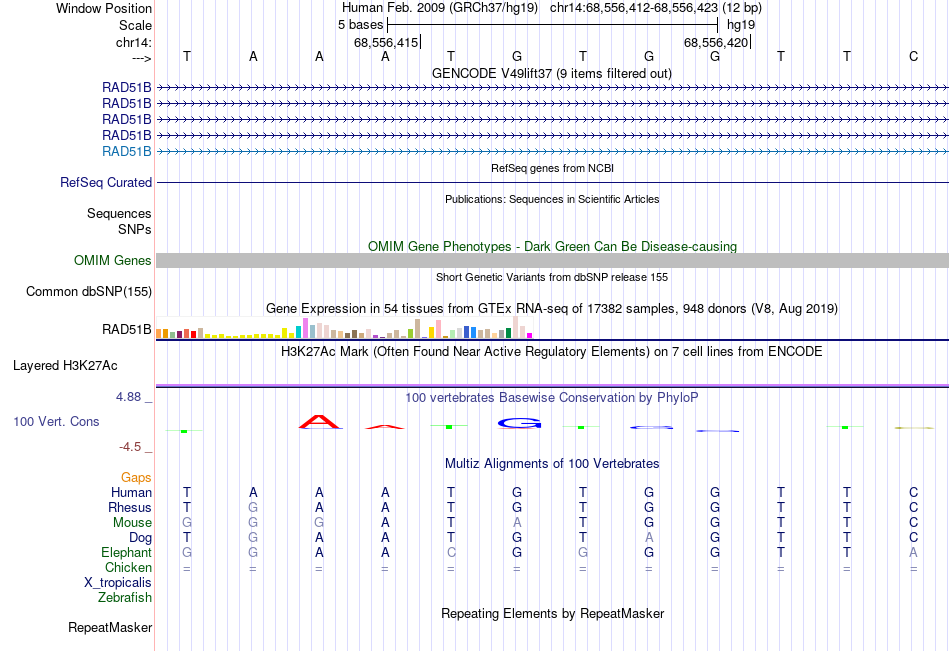Viewport: 950px width, 651px height.
Task: Click the large red A conservation logo
Action: [319, 422]
